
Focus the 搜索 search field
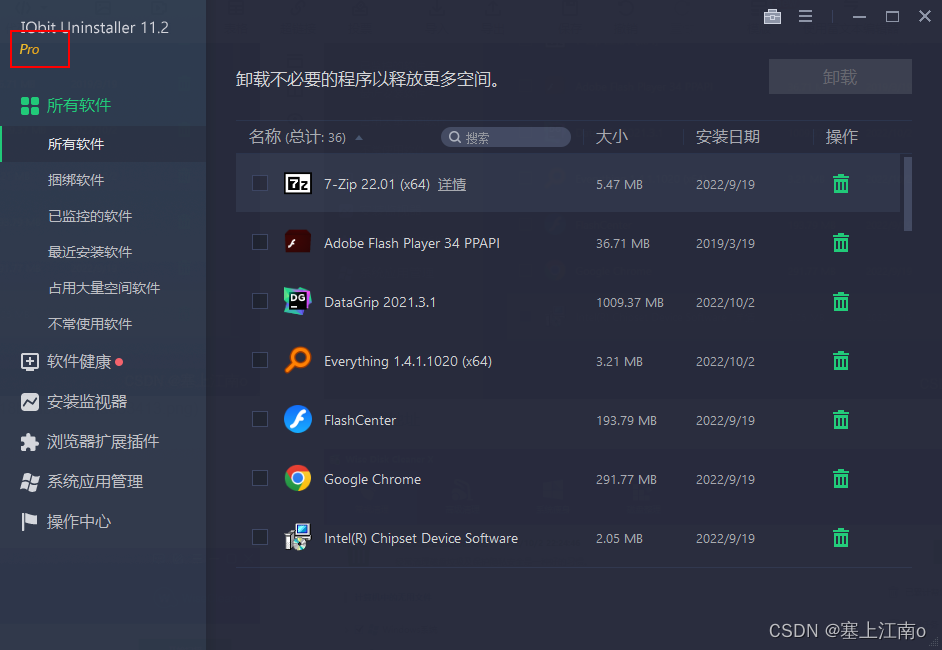(506, 137)
